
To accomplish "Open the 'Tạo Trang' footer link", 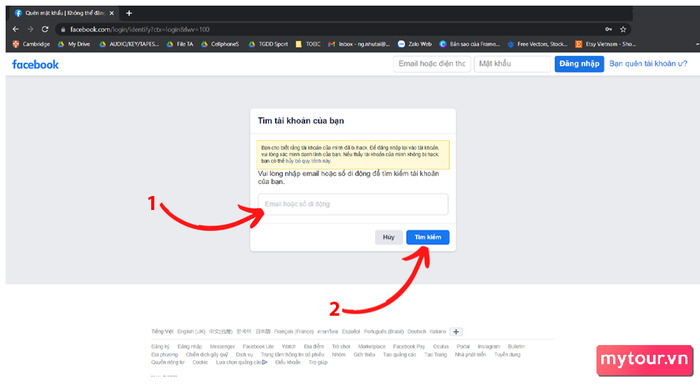I will (435, 355).
